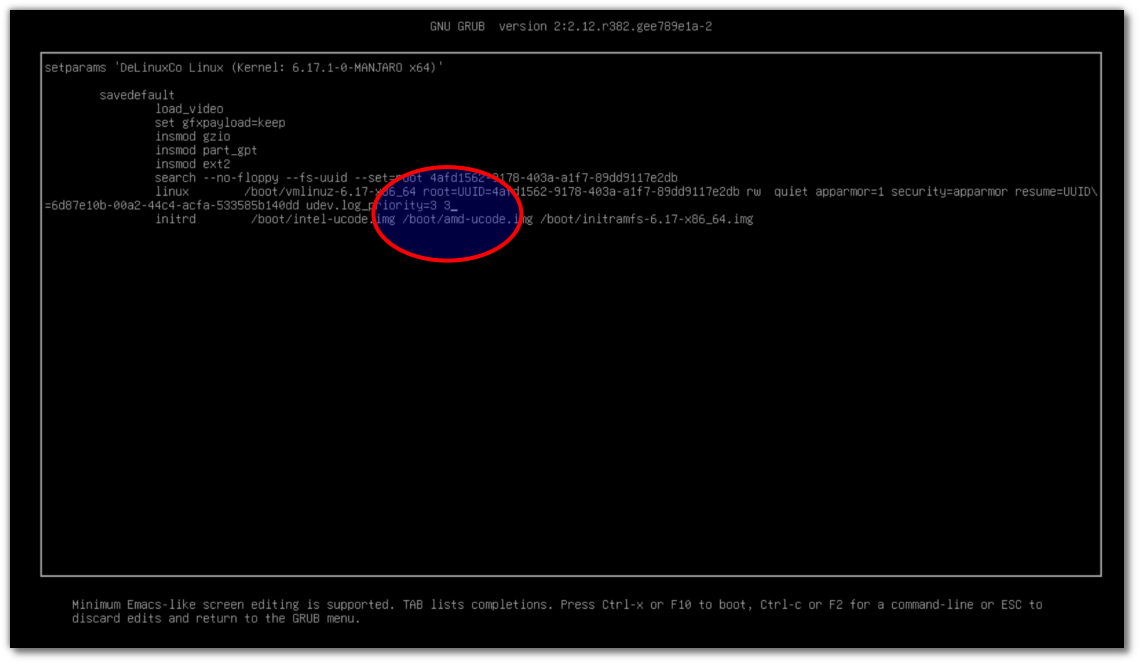Select the 'set gfxpayload=keep' line
Image resolution: width=1140 pixels, height=664 pixels.
(220, 123)
